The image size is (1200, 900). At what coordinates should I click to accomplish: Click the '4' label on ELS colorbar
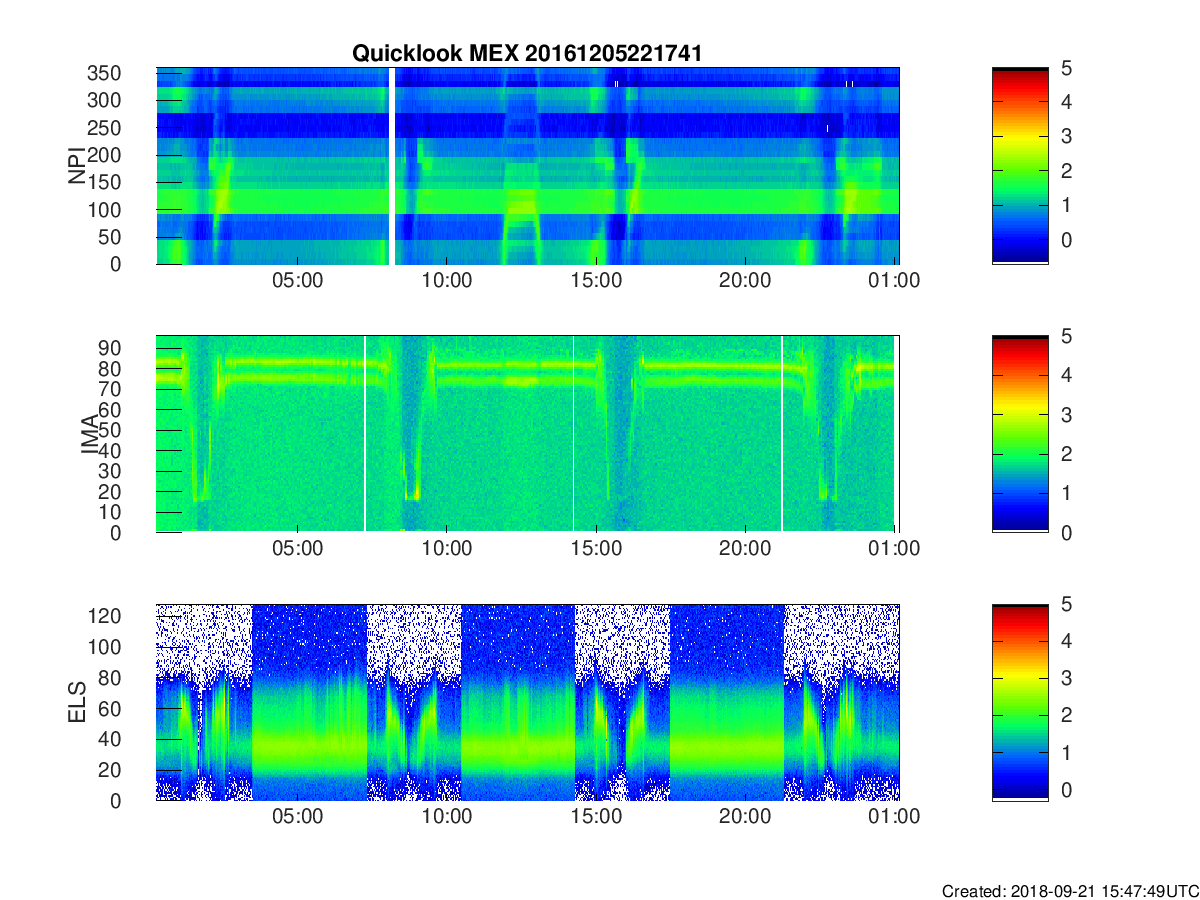tap(1066, 641)
